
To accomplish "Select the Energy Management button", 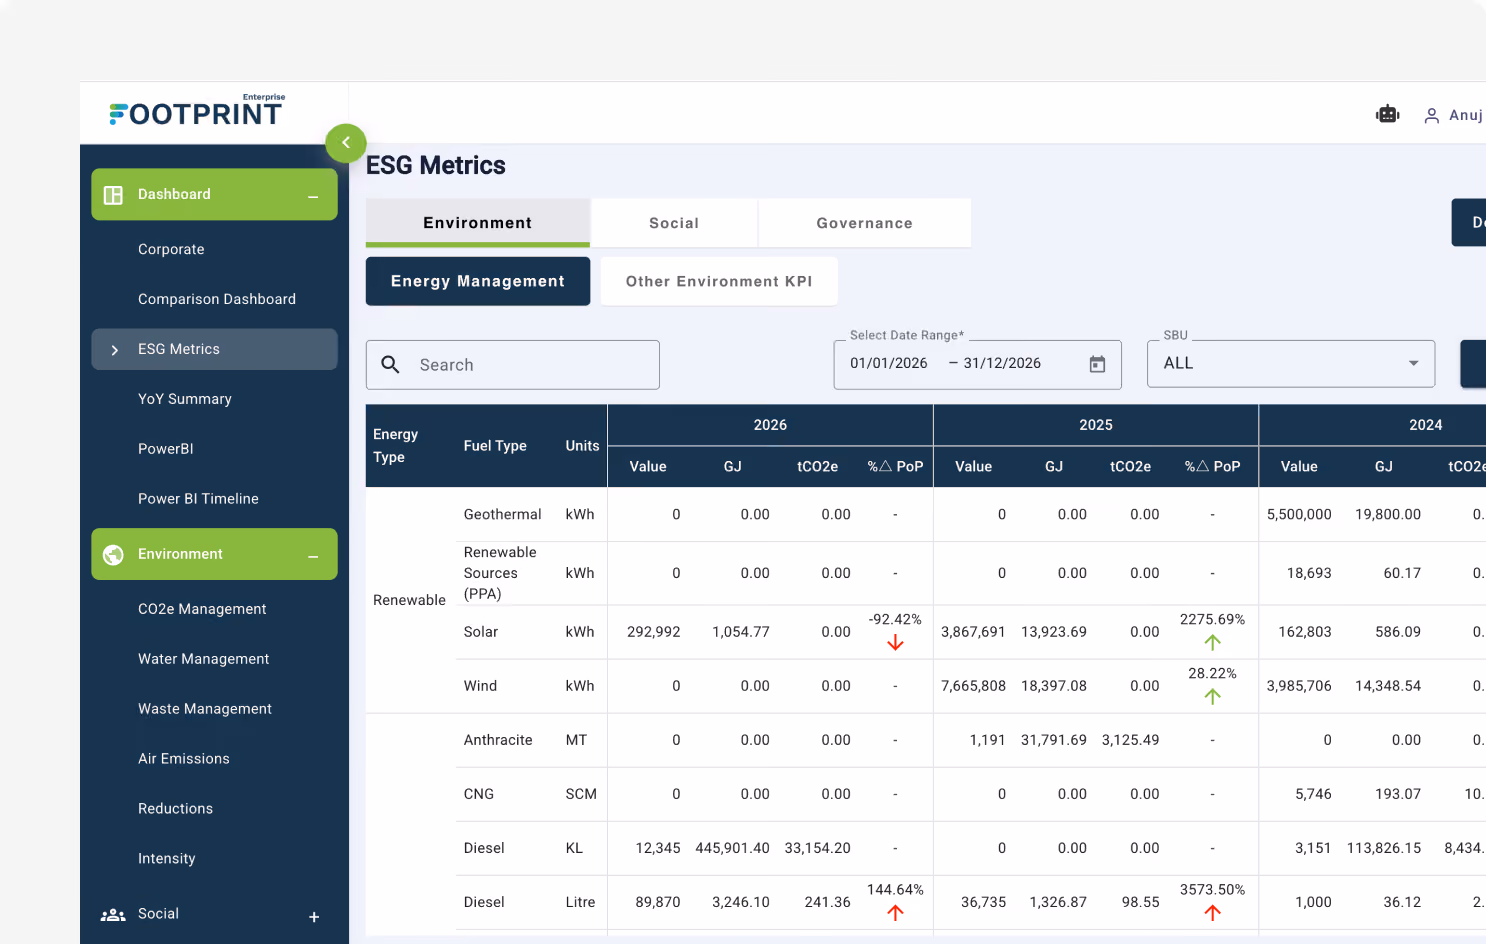I will tap(478, 281).
